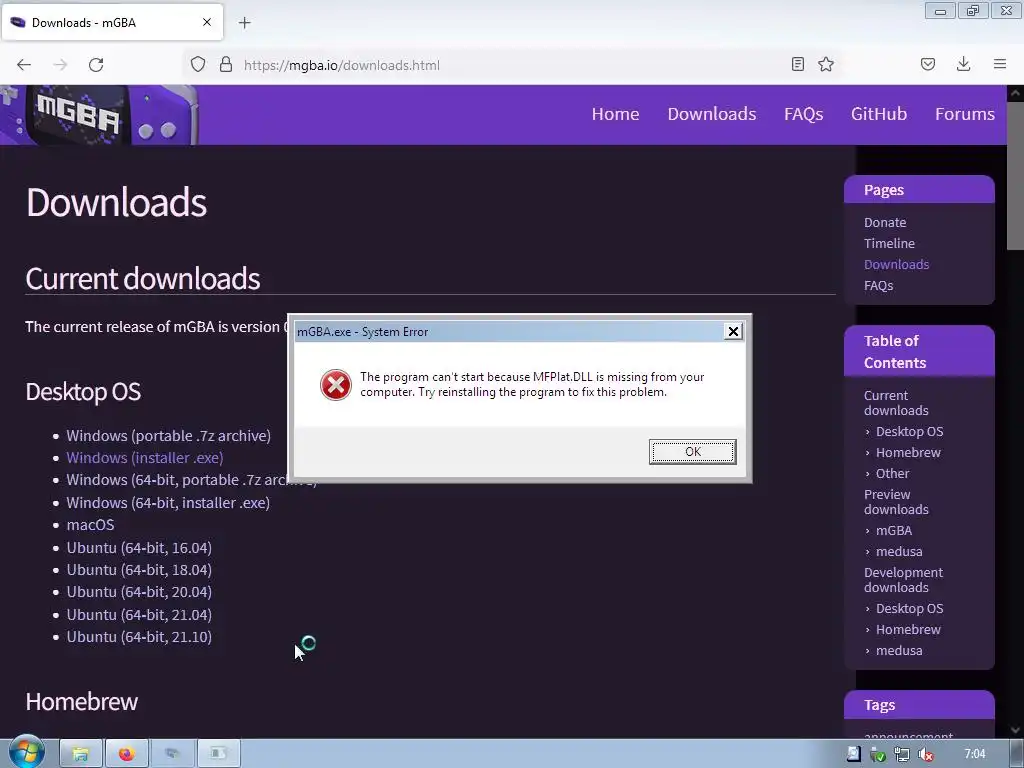Jump to Current downloads in contents
The height and width of the screenshot is (768, 1024).
coord(896,403)
